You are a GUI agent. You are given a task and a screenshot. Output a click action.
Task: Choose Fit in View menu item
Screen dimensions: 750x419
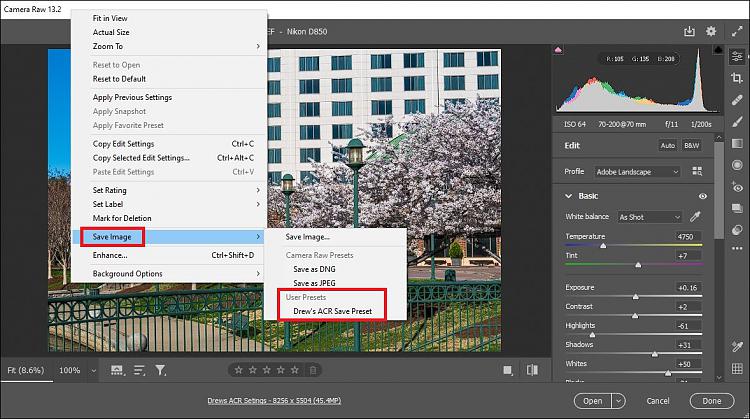(169, 18)
